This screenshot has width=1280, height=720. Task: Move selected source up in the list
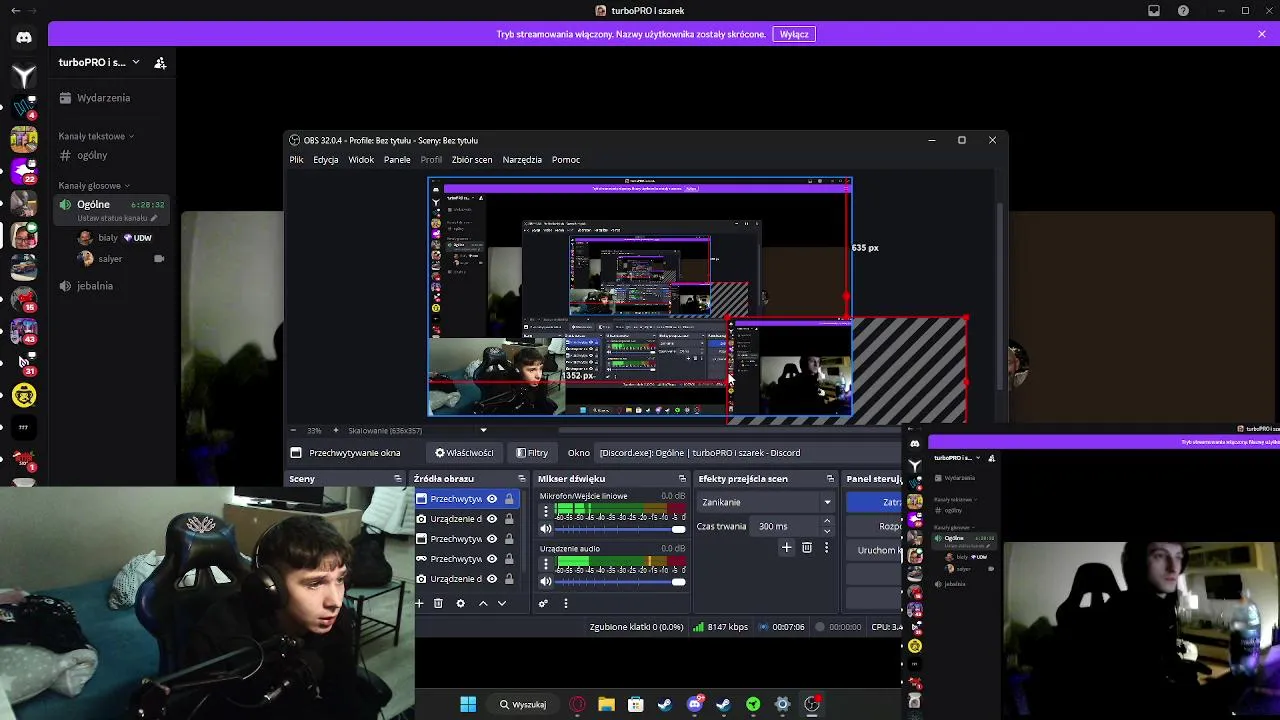[x=483, y=603]
